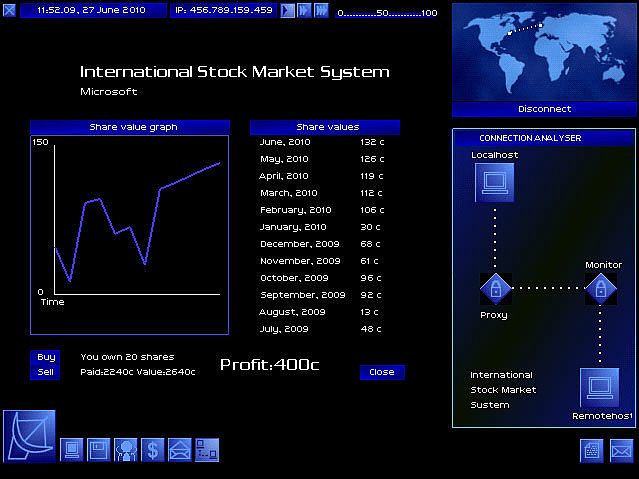This screenshot has height=479, width=639.
Task: Click the 13 c value
Action: [x=369, y=312]
